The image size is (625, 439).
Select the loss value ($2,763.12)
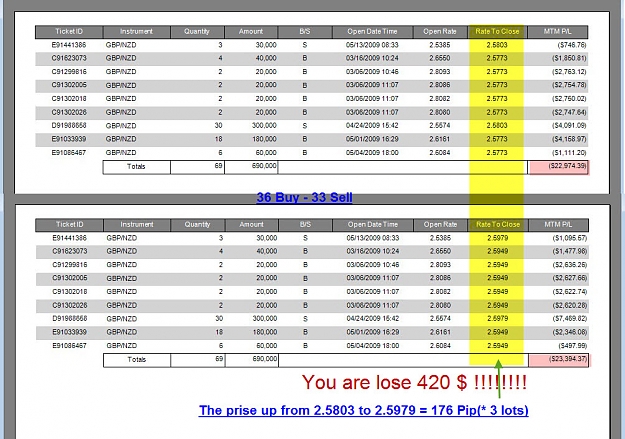point(569,72)
